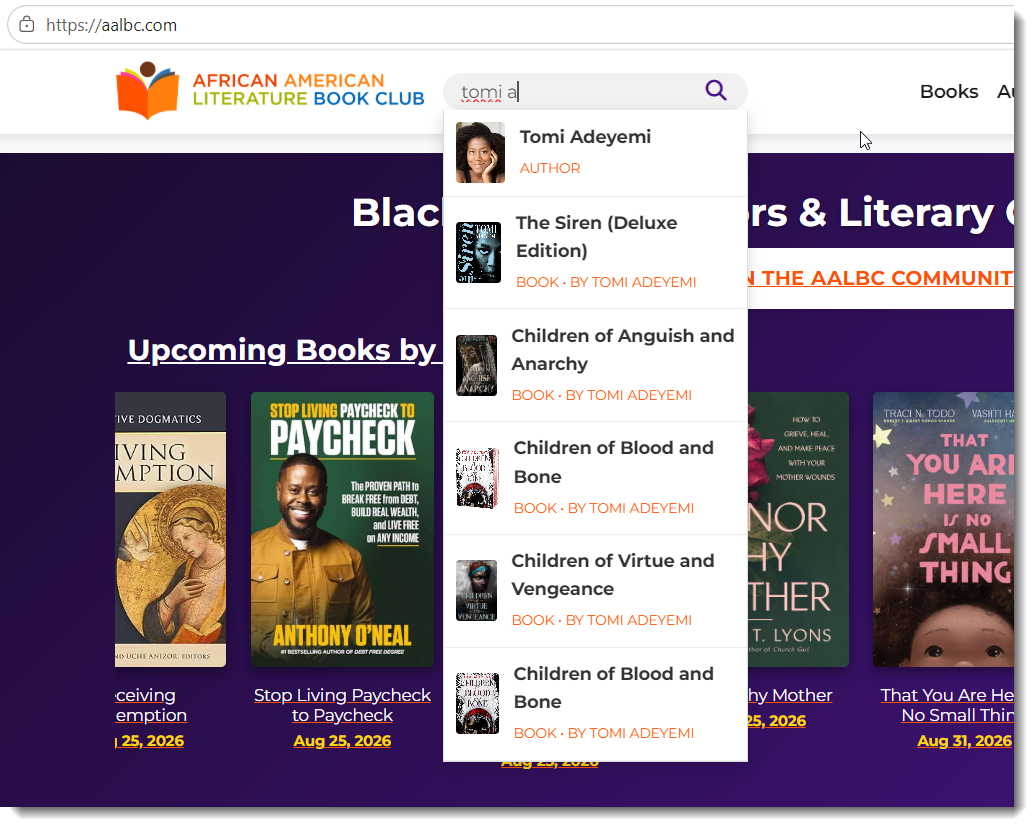Click the Mother book cover by T. Lyons
This screenshot has height=829, width=1036.
[x=798, y=529]
